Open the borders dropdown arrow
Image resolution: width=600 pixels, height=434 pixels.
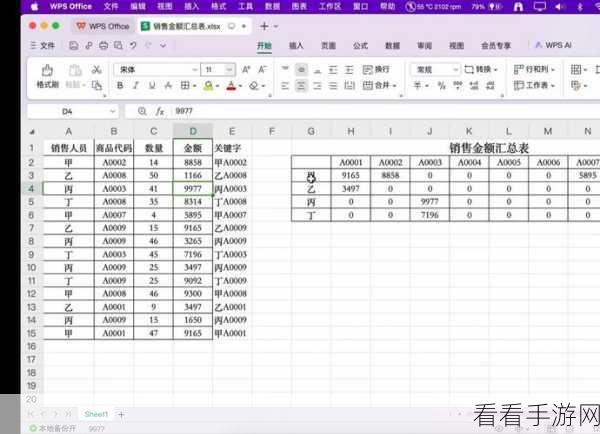click(195, 86)
